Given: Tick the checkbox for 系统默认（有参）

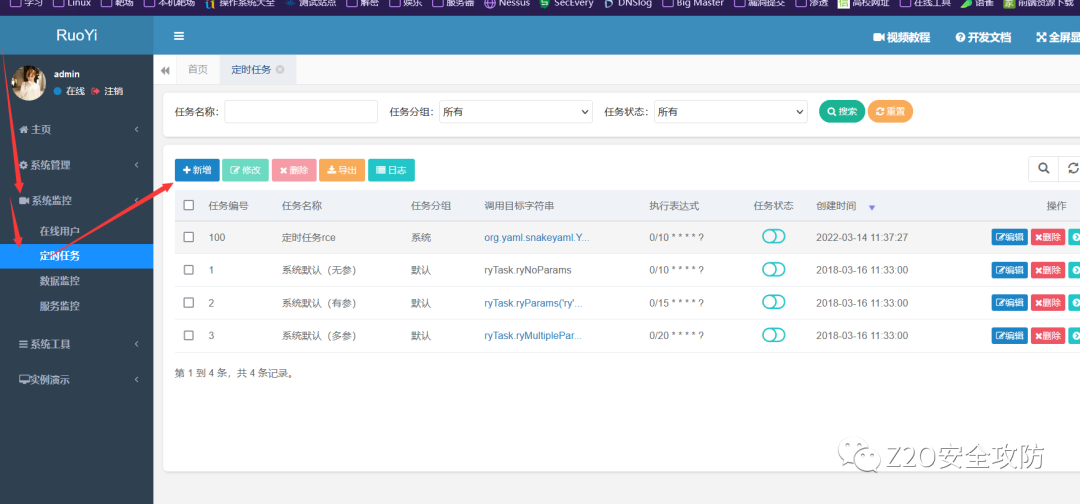Looking at the screenshot, I should pos(189,302).
